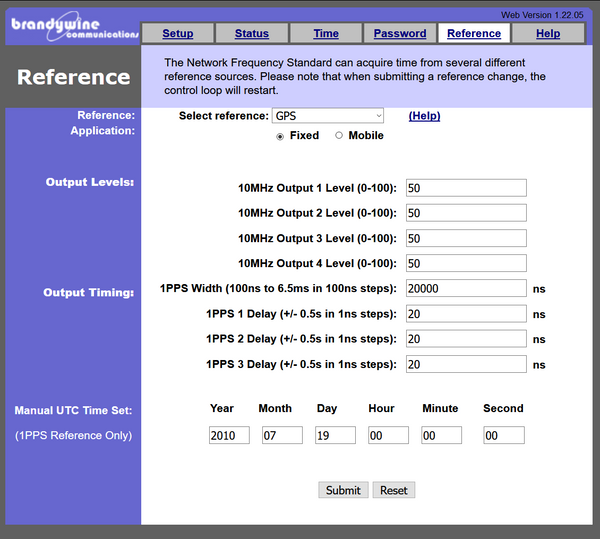Switch to the Status tab
Image resolution: width=600 pixels, height=539 pixels.
tap(251, 33)
